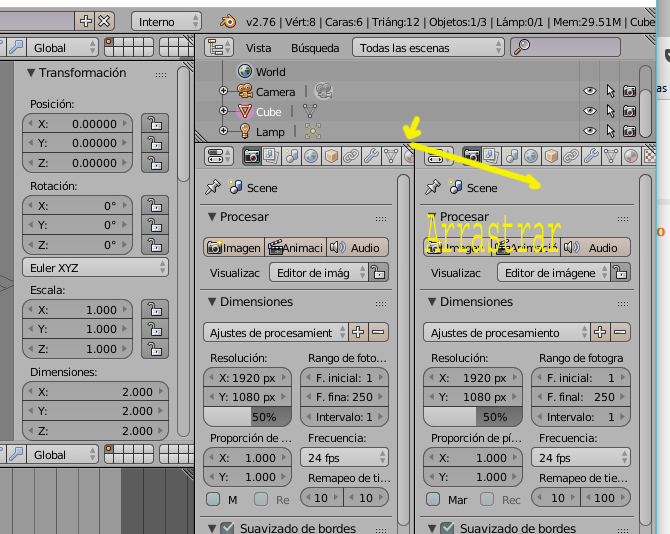Select Material sphere tab in right properties editor
670x534 pixels.
[631, 156]
